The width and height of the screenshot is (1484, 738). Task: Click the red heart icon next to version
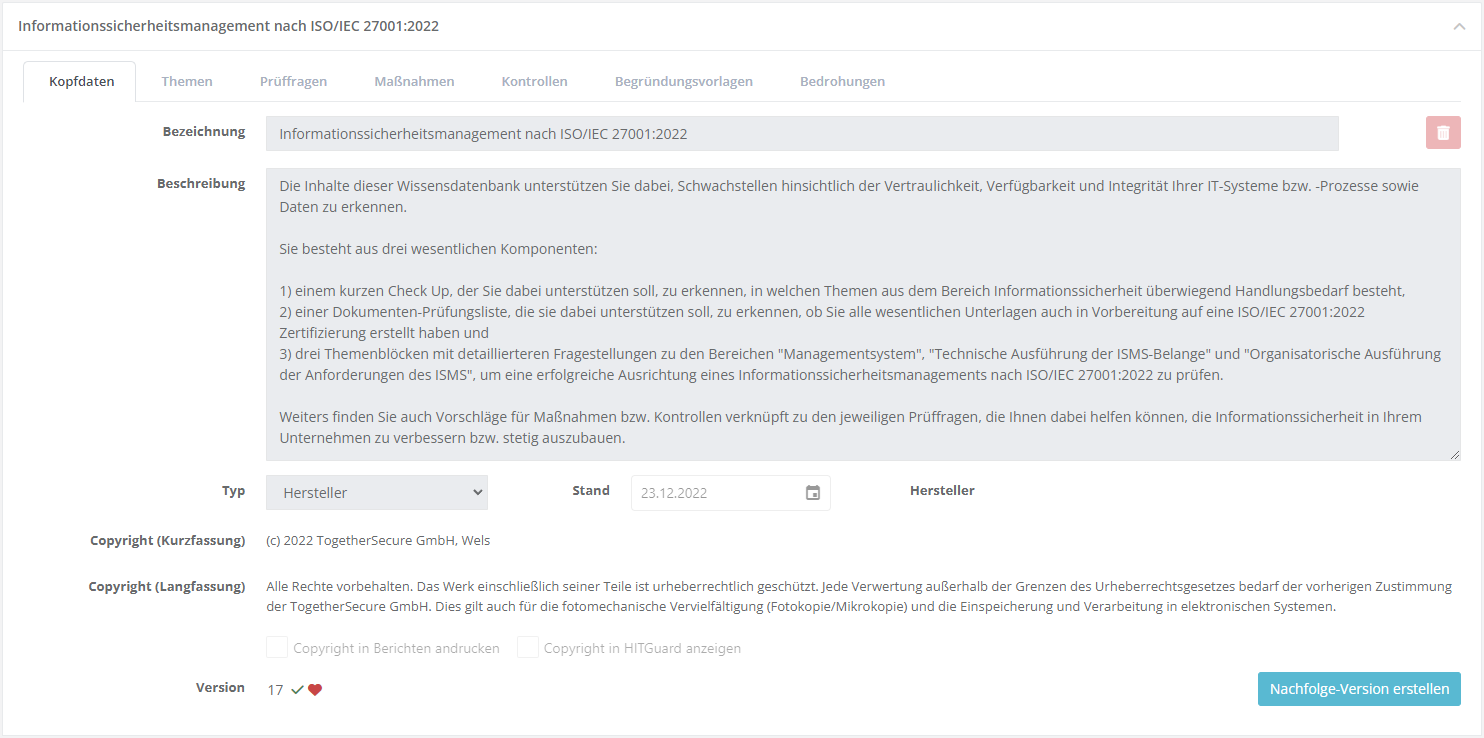point(315,690)
